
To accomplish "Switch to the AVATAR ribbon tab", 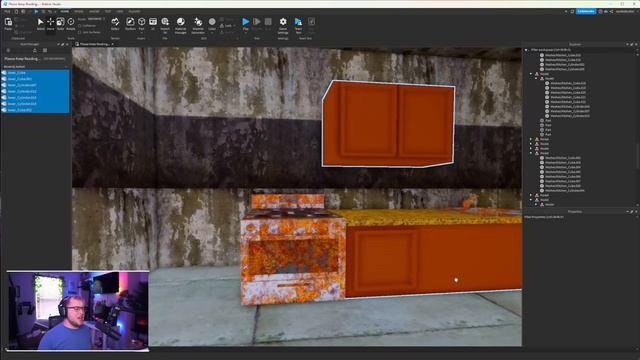I will 94,11.
